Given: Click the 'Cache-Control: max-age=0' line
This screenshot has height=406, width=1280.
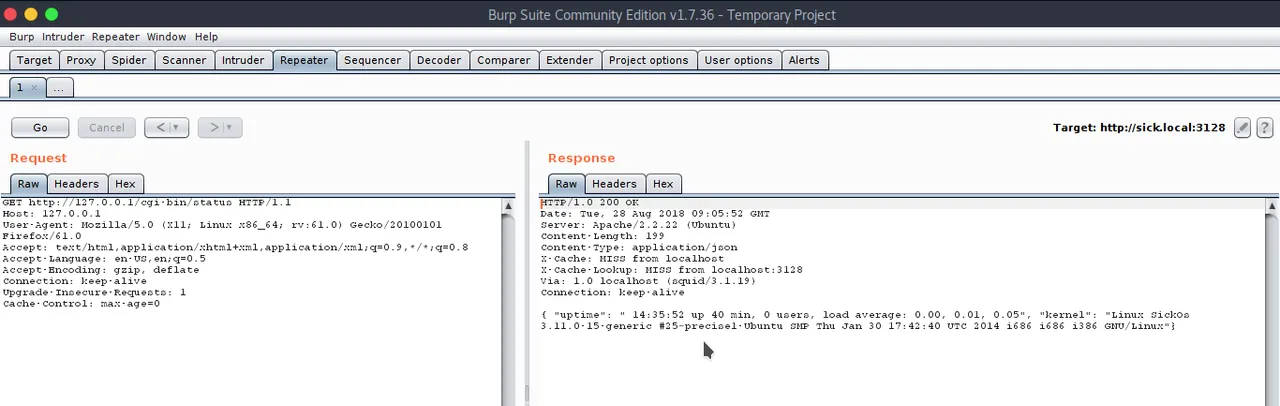Looking at the screenshot, I should 81,304.
